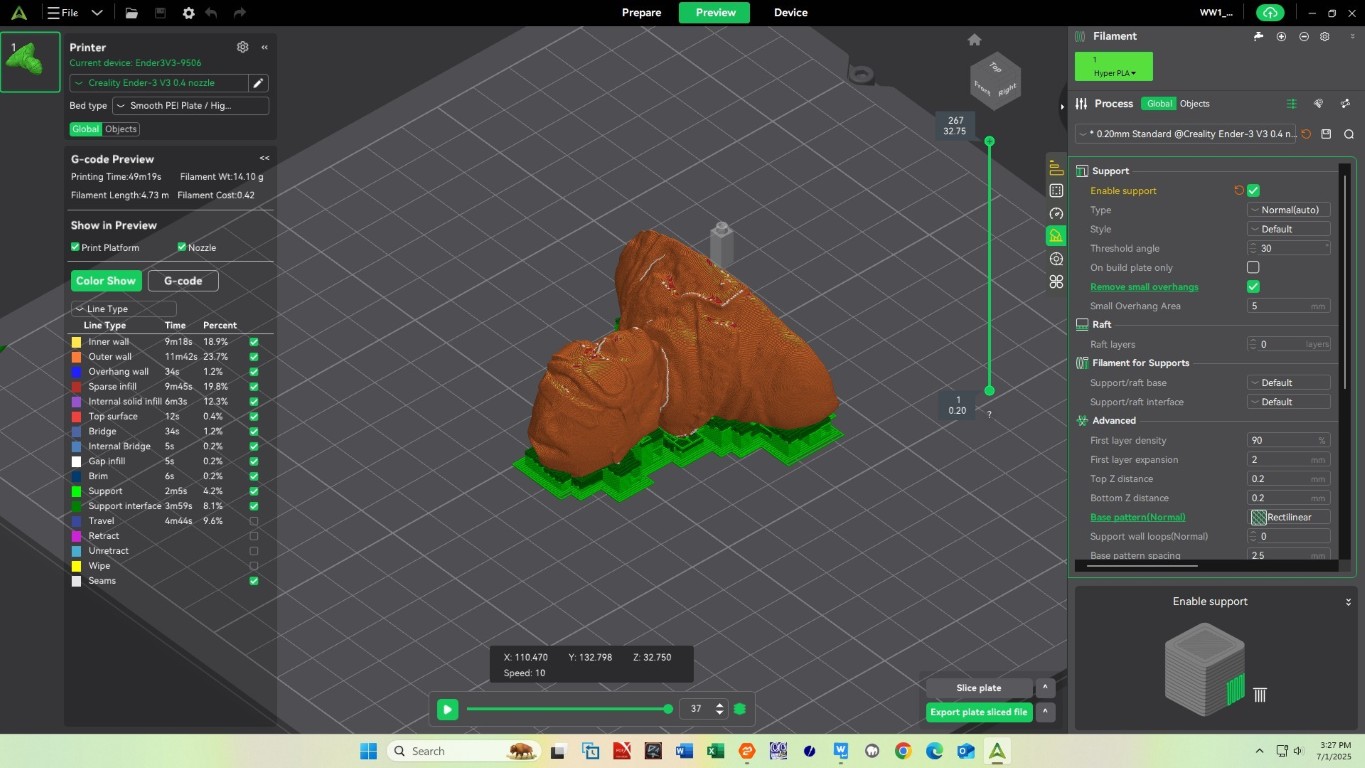Screen dimensions: 1365x768
Task: Click the horizontal layer progress slider
Action: (566, 709)
